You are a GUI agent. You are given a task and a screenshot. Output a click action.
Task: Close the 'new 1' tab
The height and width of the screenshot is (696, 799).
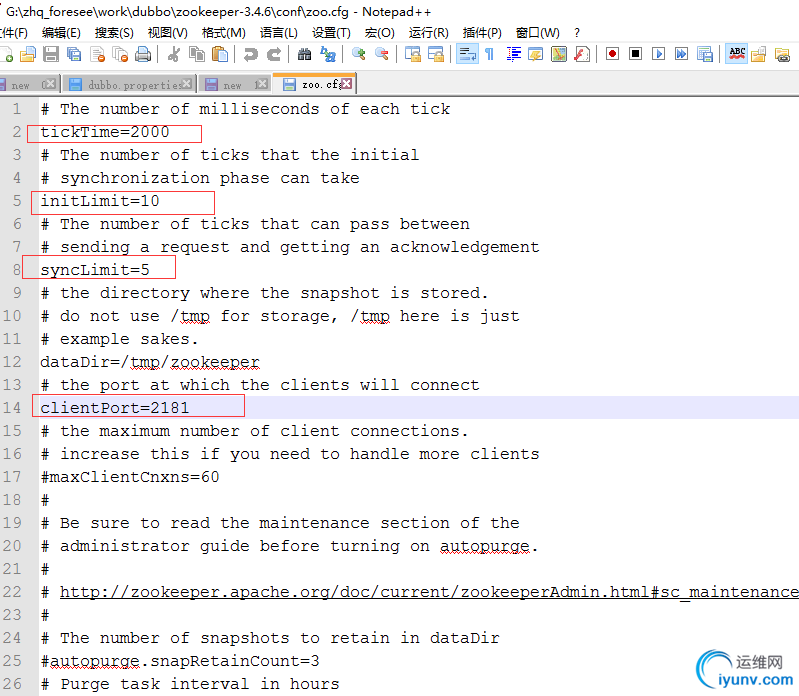click(x=261, y=84)
